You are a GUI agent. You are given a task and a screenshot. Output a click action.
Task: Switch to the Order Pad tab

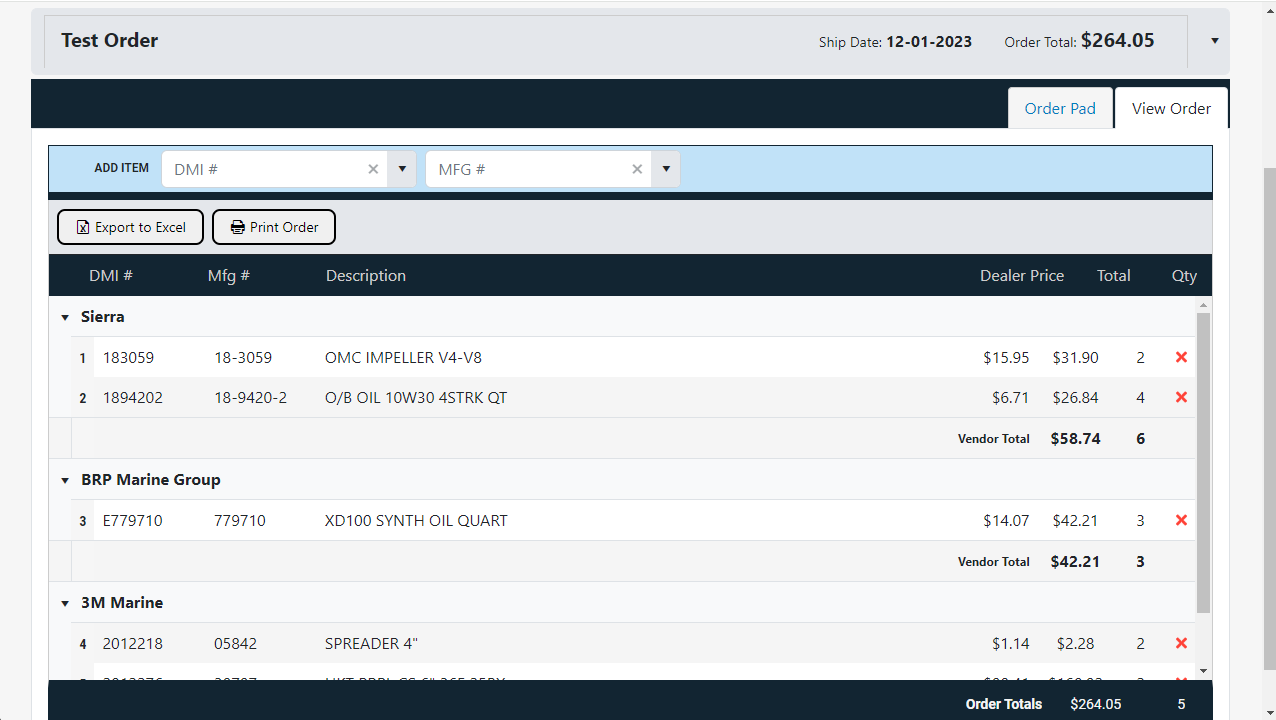point(1060,108)
